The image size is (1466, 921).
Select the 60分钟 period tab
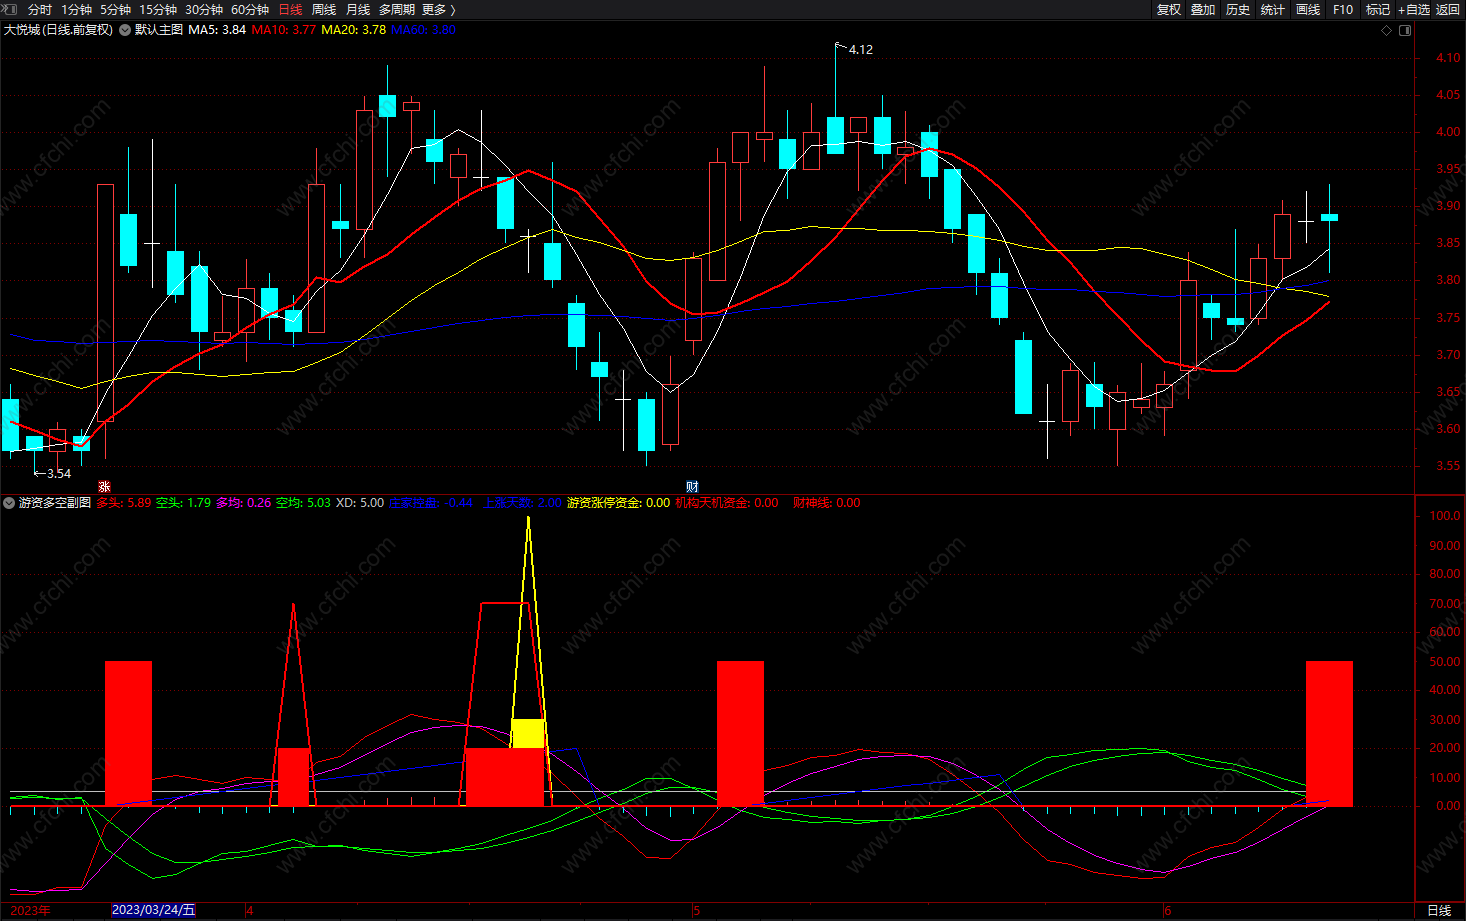click(250, 9)
